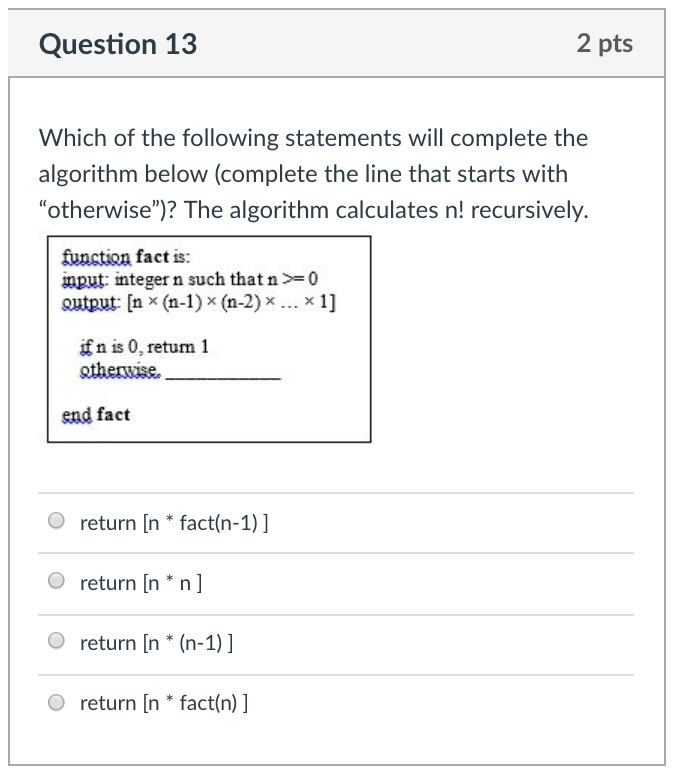The height and width of the screenshot is (772, 678).
Task: Click the answer label 'return [n * (n-1) ]'
Action: (x=157, y=643)
